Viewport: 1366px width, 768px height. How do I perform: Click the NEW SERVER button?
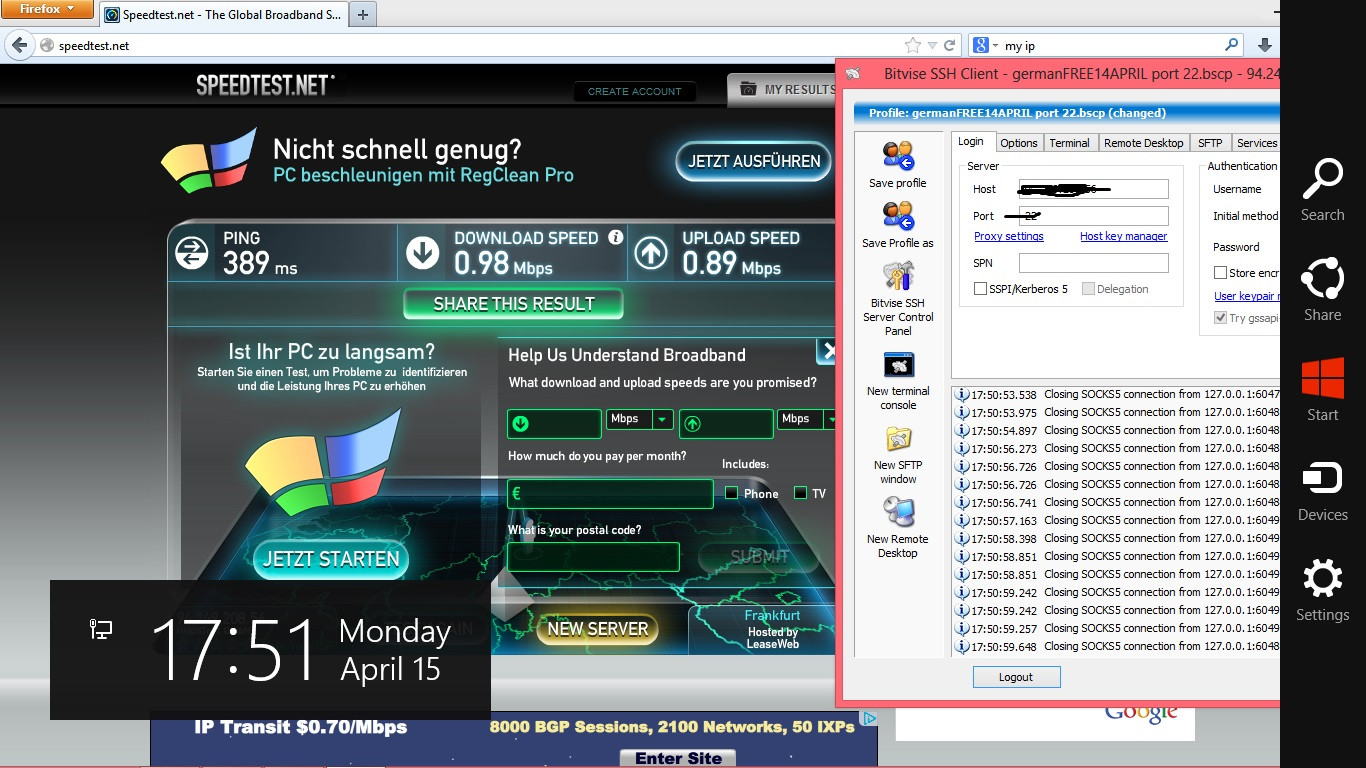pyautogui.click(x=597, y=629)
